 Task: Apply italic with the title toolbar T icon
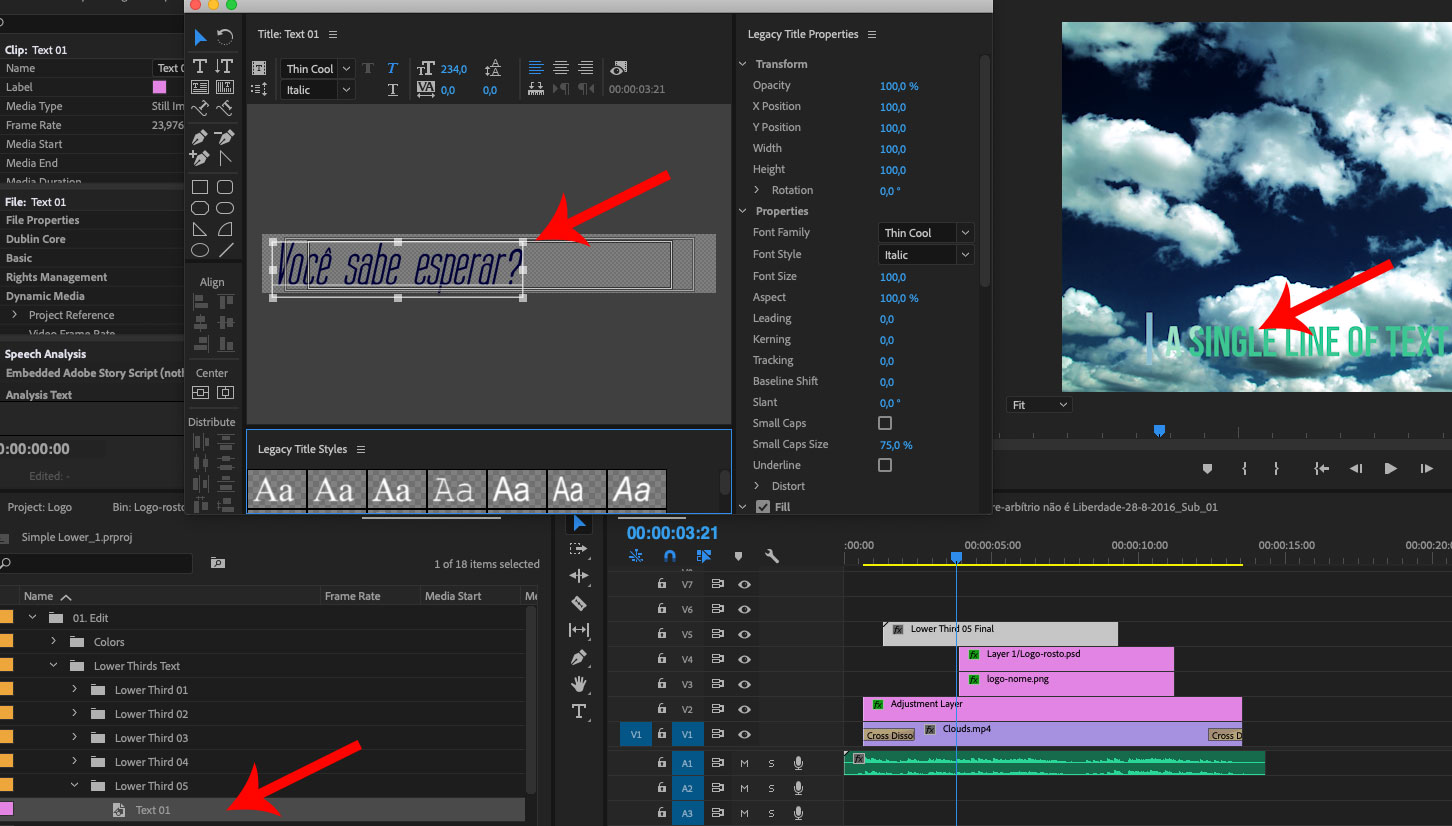click(392, 68)
